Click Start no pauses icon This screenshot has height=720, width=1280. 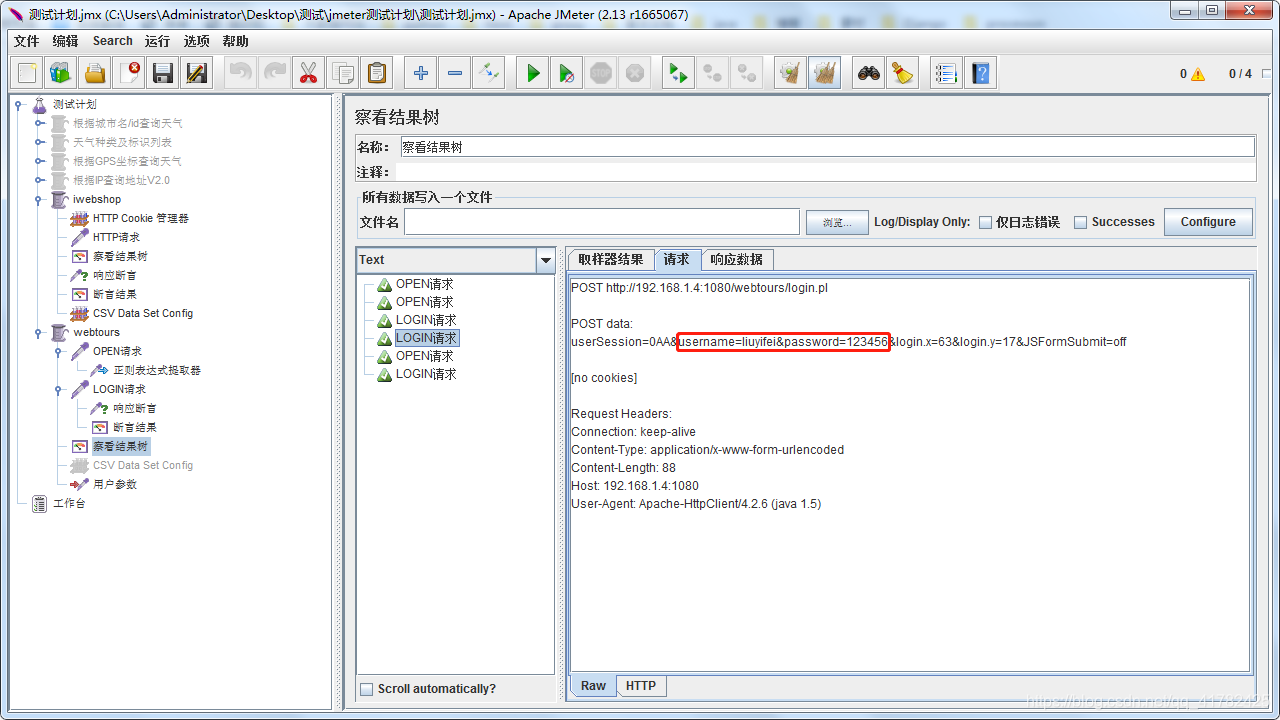pos(567,73)
